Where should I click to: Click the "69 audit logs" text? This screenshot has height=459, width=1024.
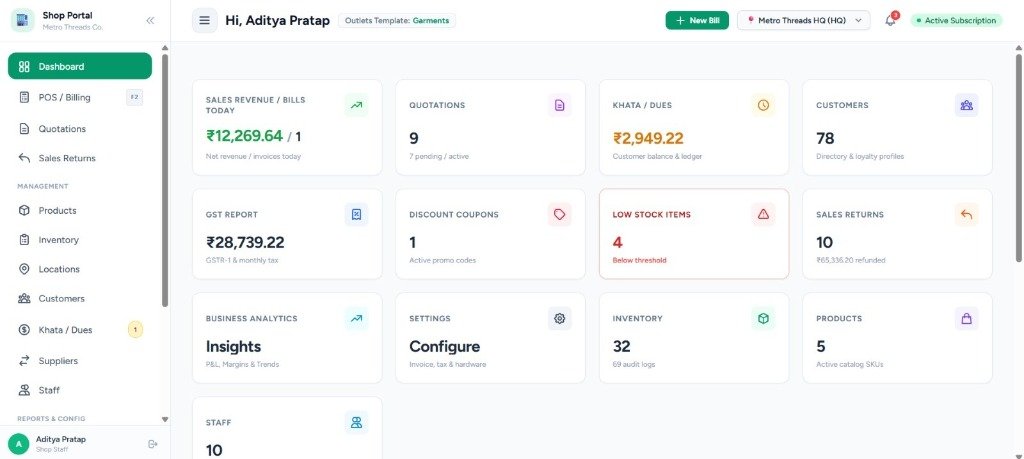pyautogui.click(x=633, y=364)
